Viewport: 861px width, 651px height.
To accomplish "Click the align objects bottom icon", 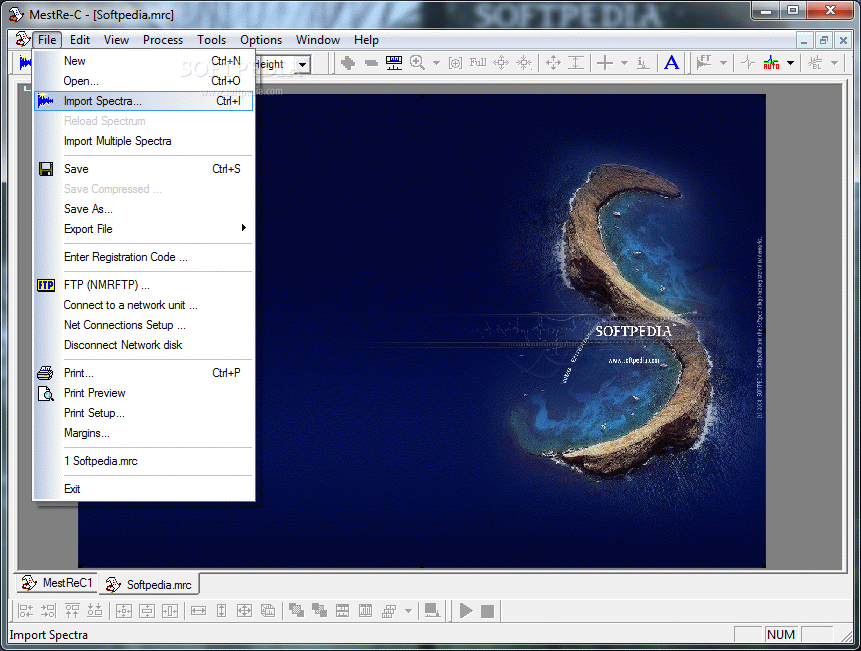I will (x=94, y=610).
